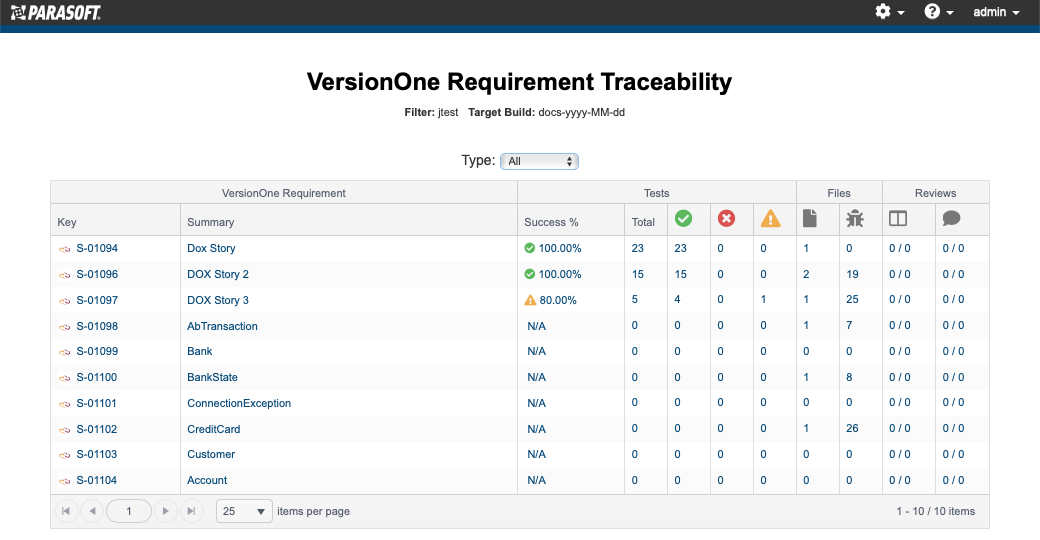The image size is (1040, 540).
Task: Click the review comments speech bubble icon
Action: click(951, 218)
